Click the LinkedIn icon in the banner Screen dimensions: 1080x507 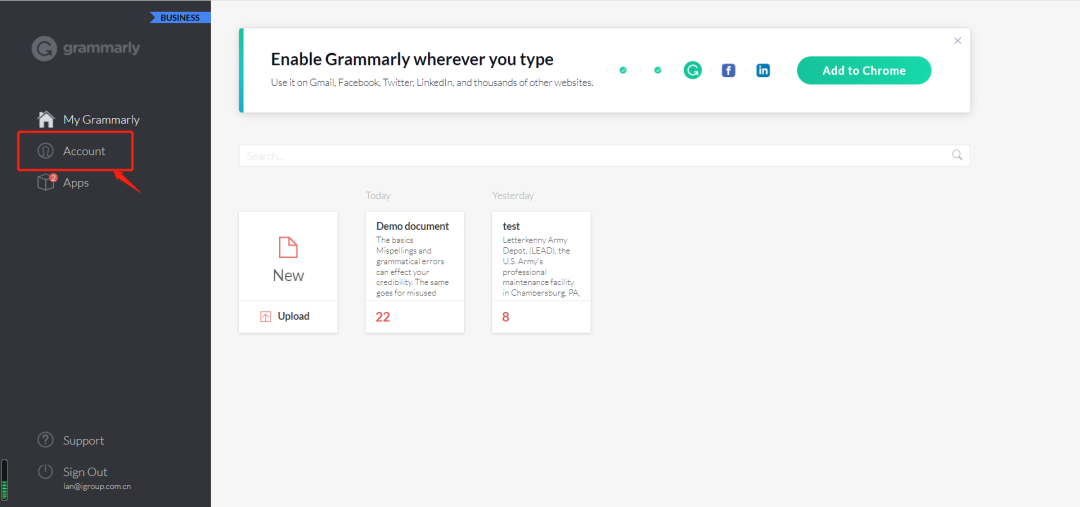click(x=763, y=71)
